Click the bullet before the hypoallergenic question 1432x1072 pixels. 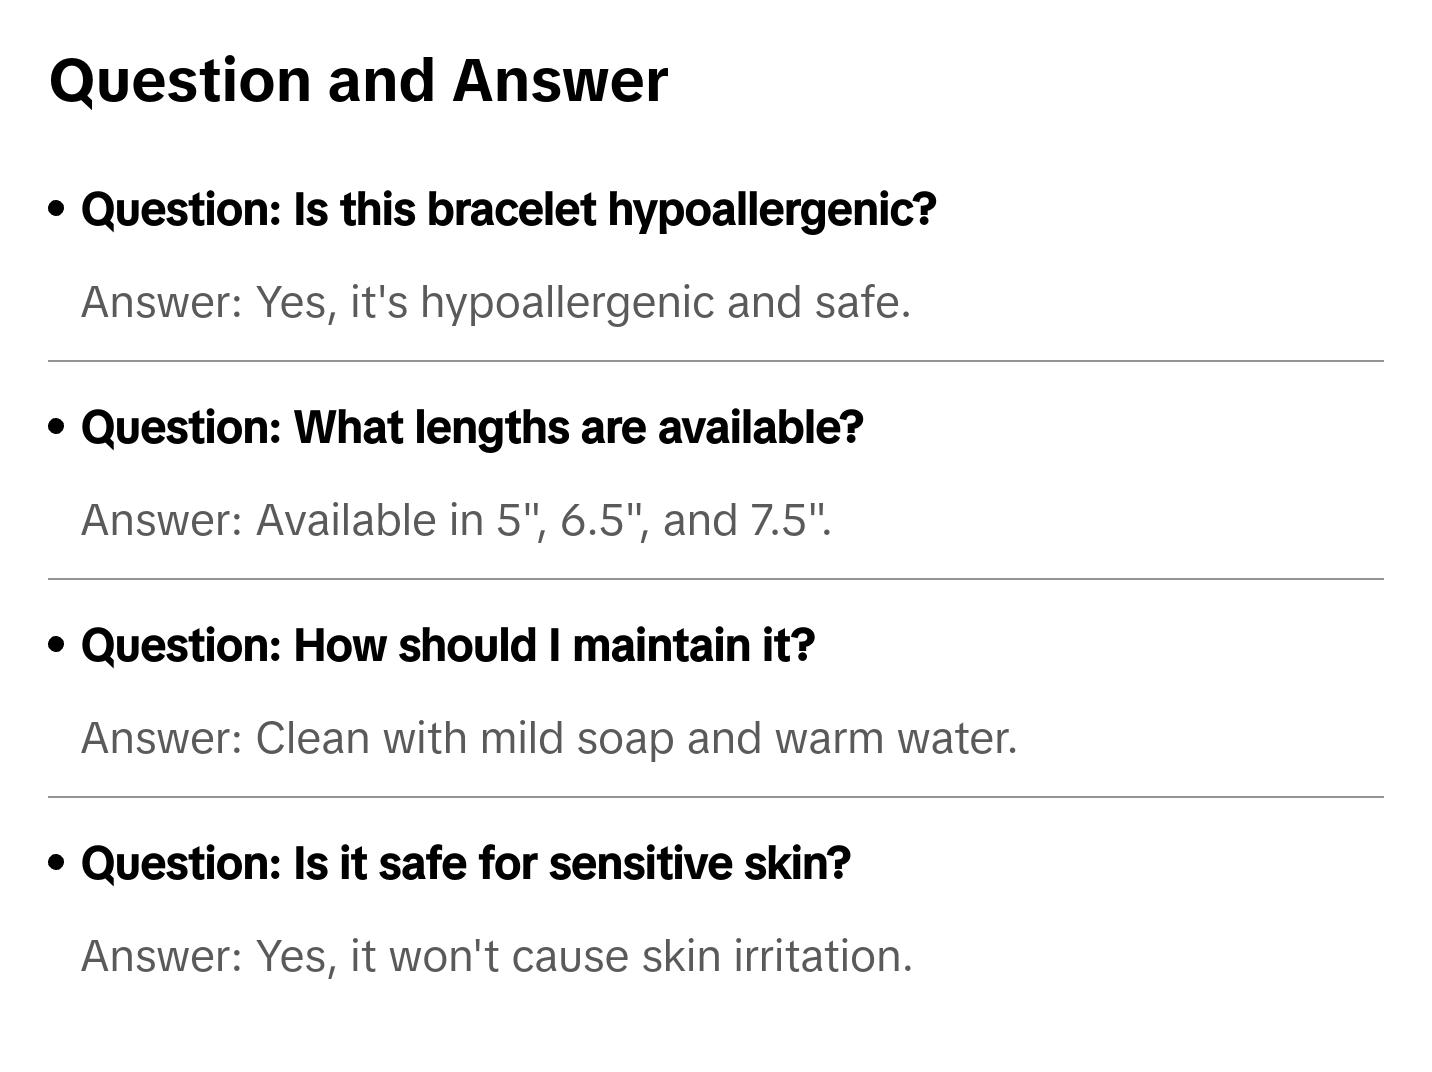coord(57,209)
